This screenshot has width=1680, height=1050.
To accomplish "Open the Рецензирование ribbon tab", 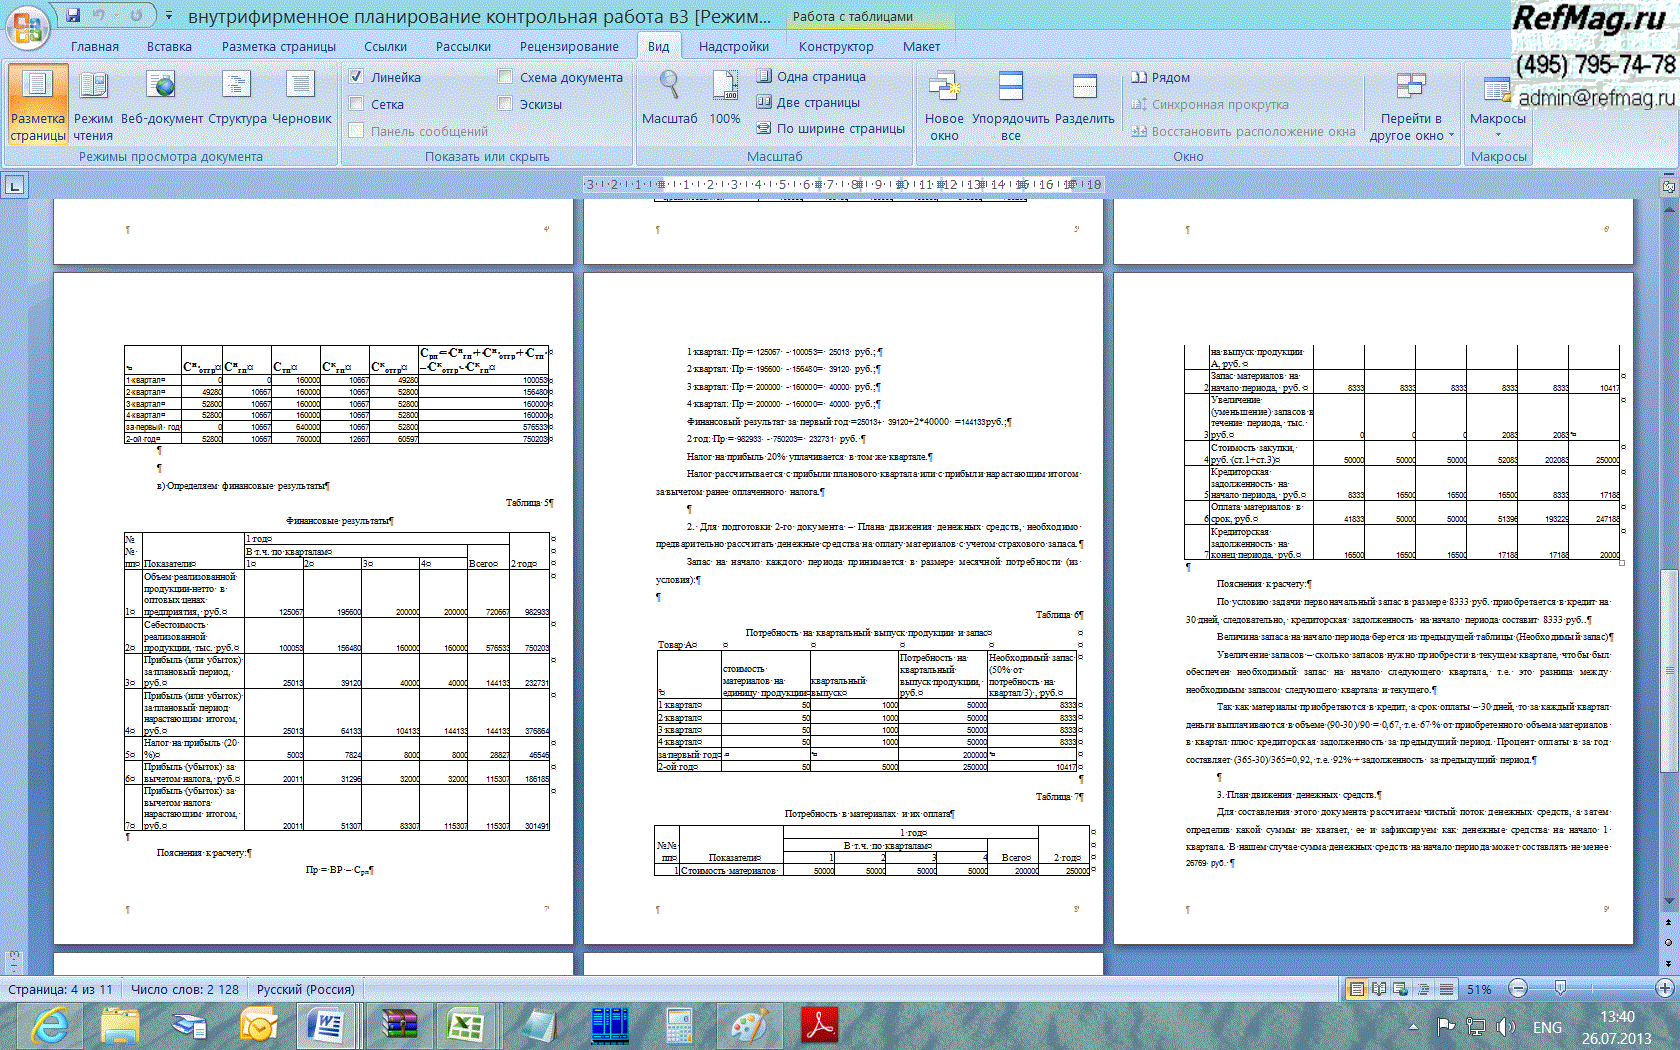I will (x=568, y=46).
